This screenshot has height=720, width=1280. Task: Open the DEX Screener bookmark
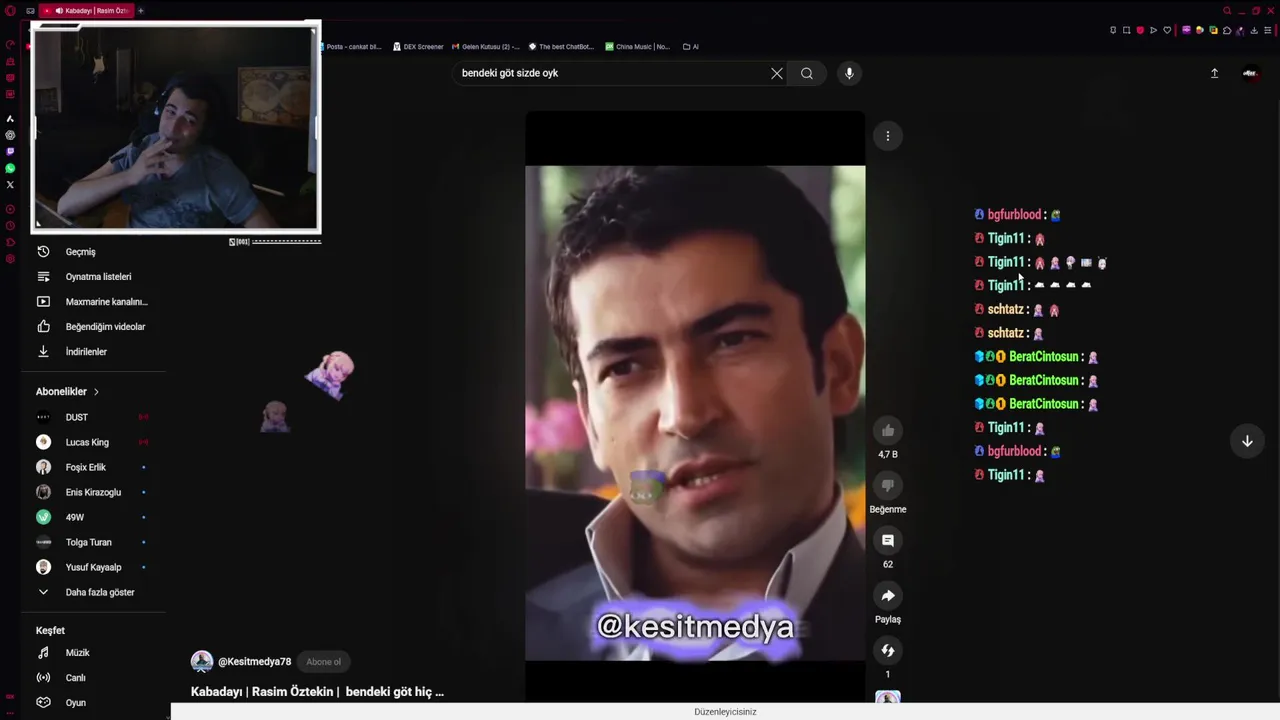point(418,47)
